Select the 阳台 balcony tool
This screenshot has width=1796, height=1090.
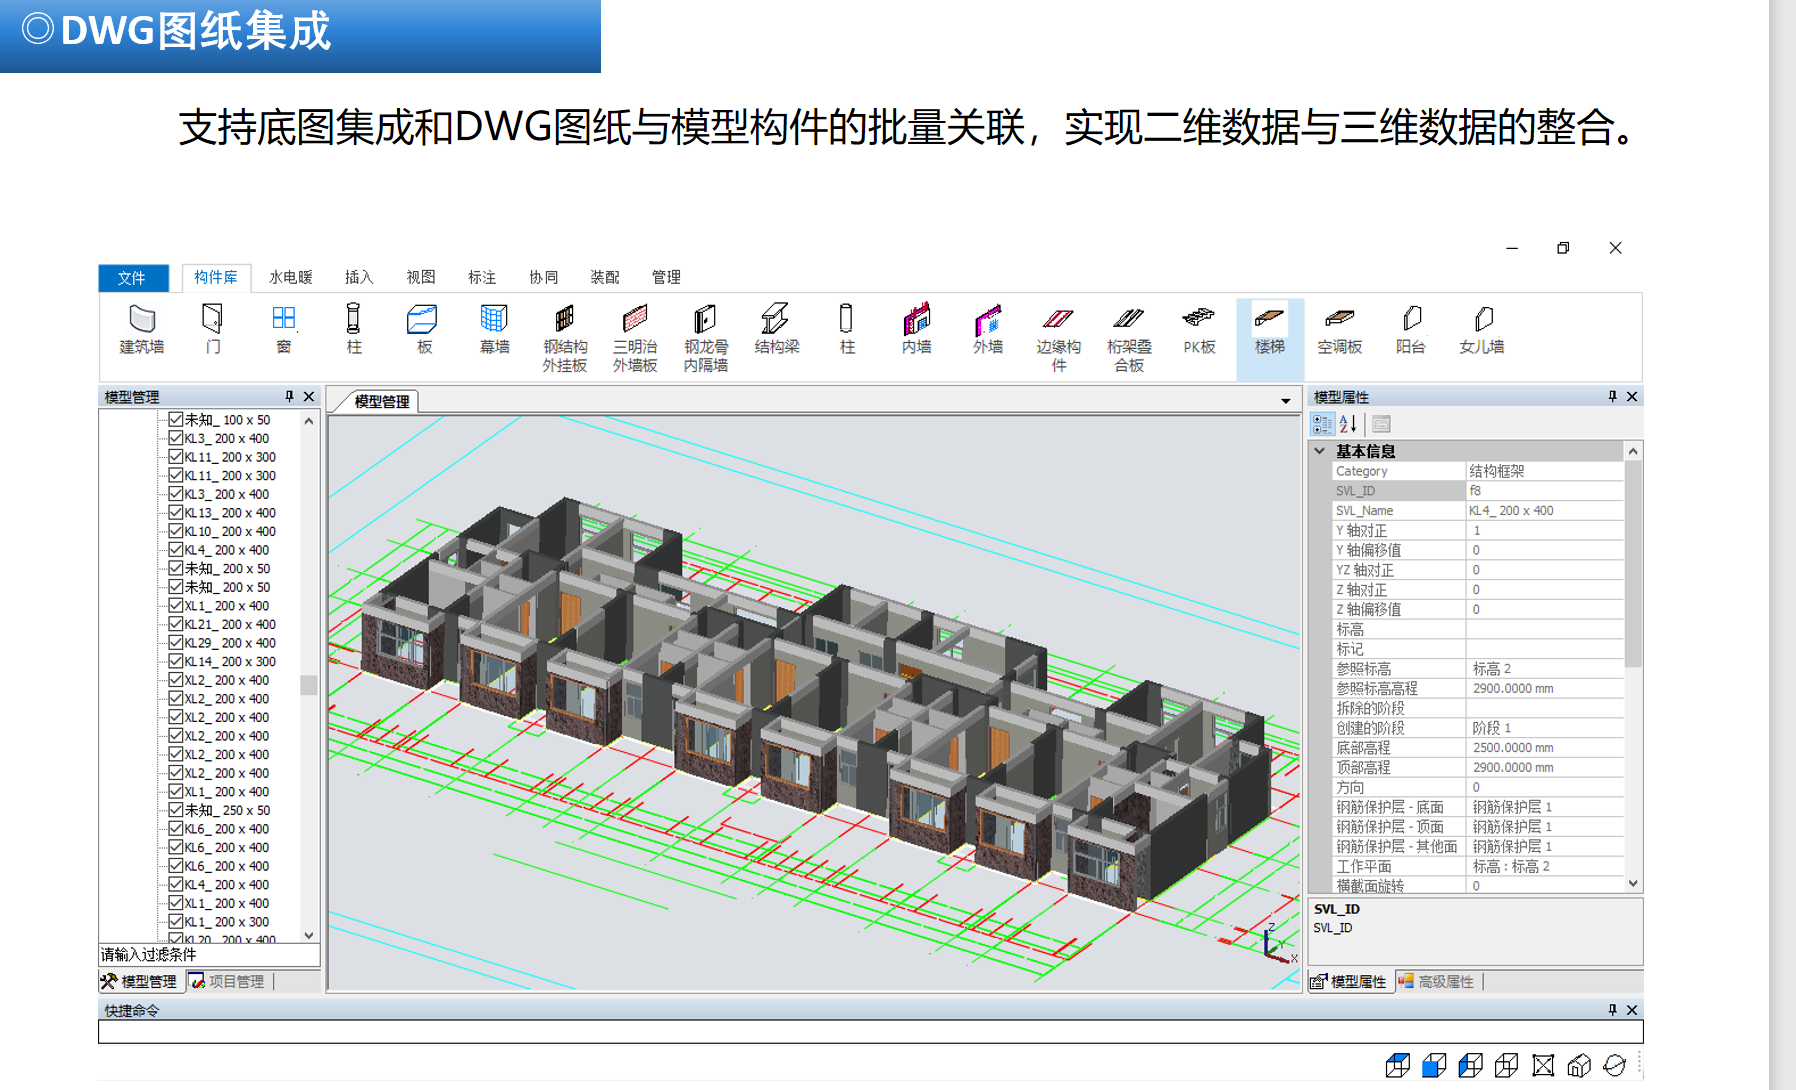point(1411,330)
